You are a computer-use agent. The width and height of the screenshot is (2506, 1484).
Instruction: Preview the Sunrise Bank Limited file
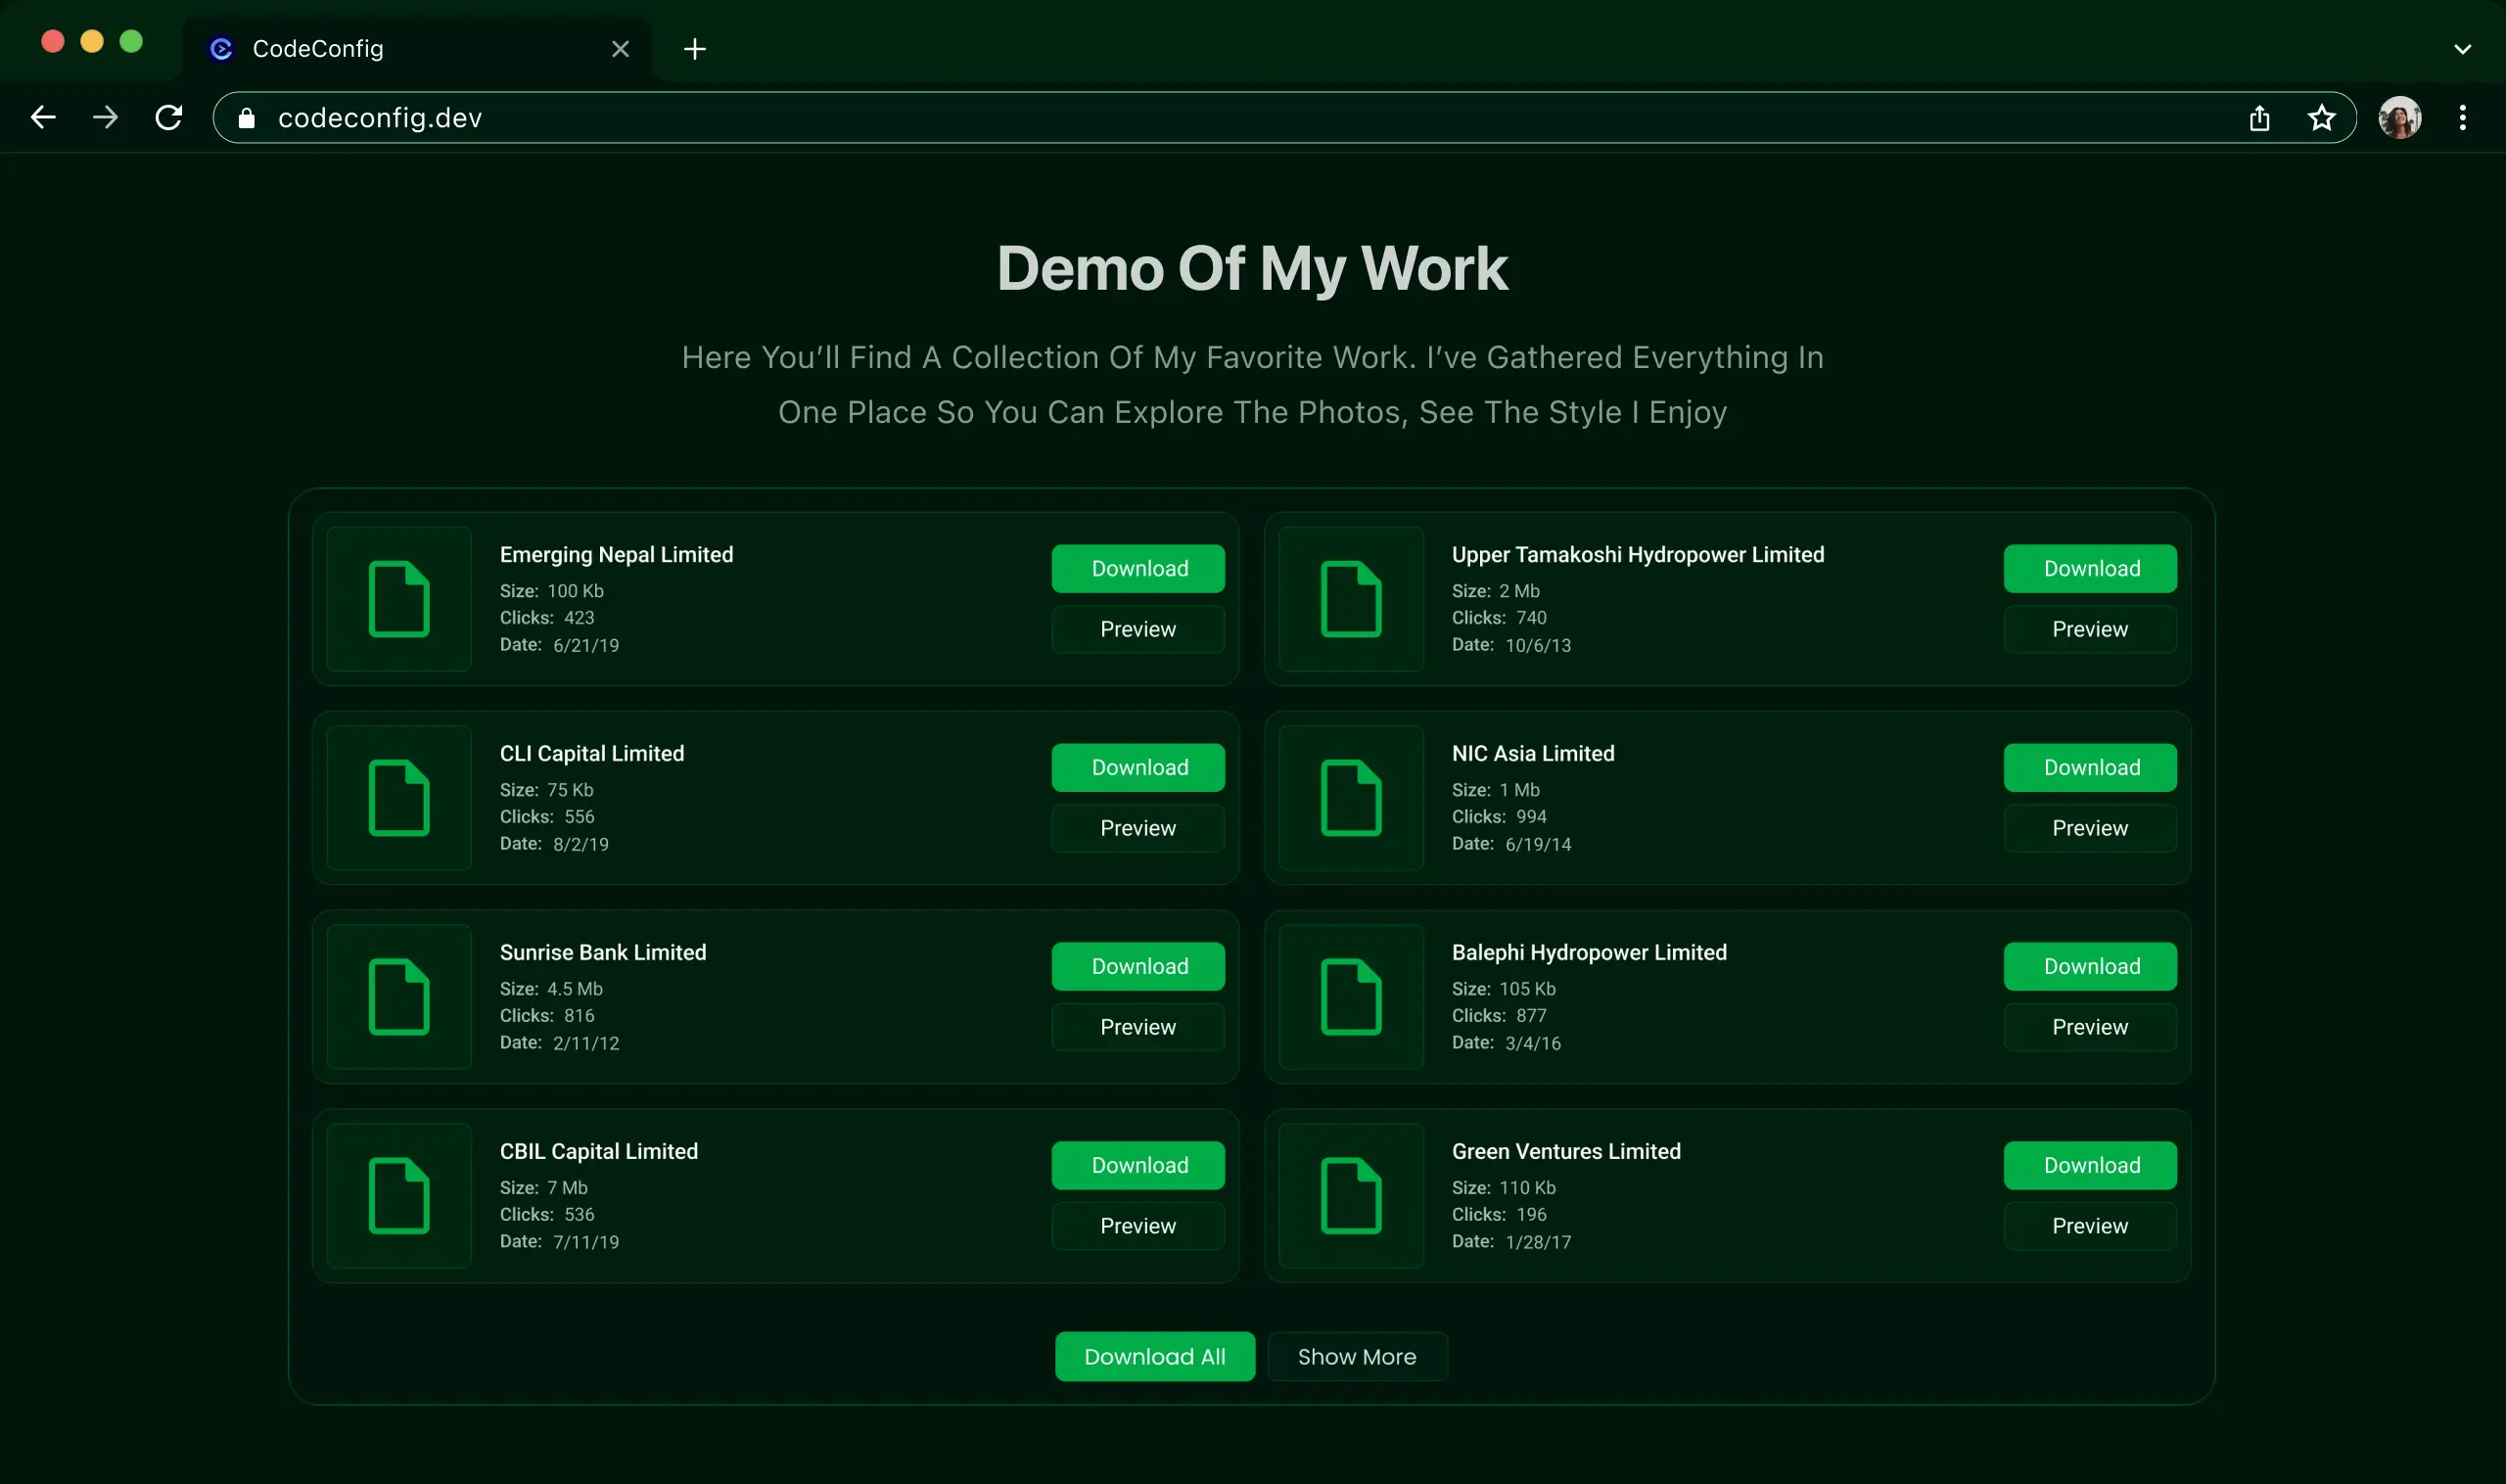coord(1138,1027)
